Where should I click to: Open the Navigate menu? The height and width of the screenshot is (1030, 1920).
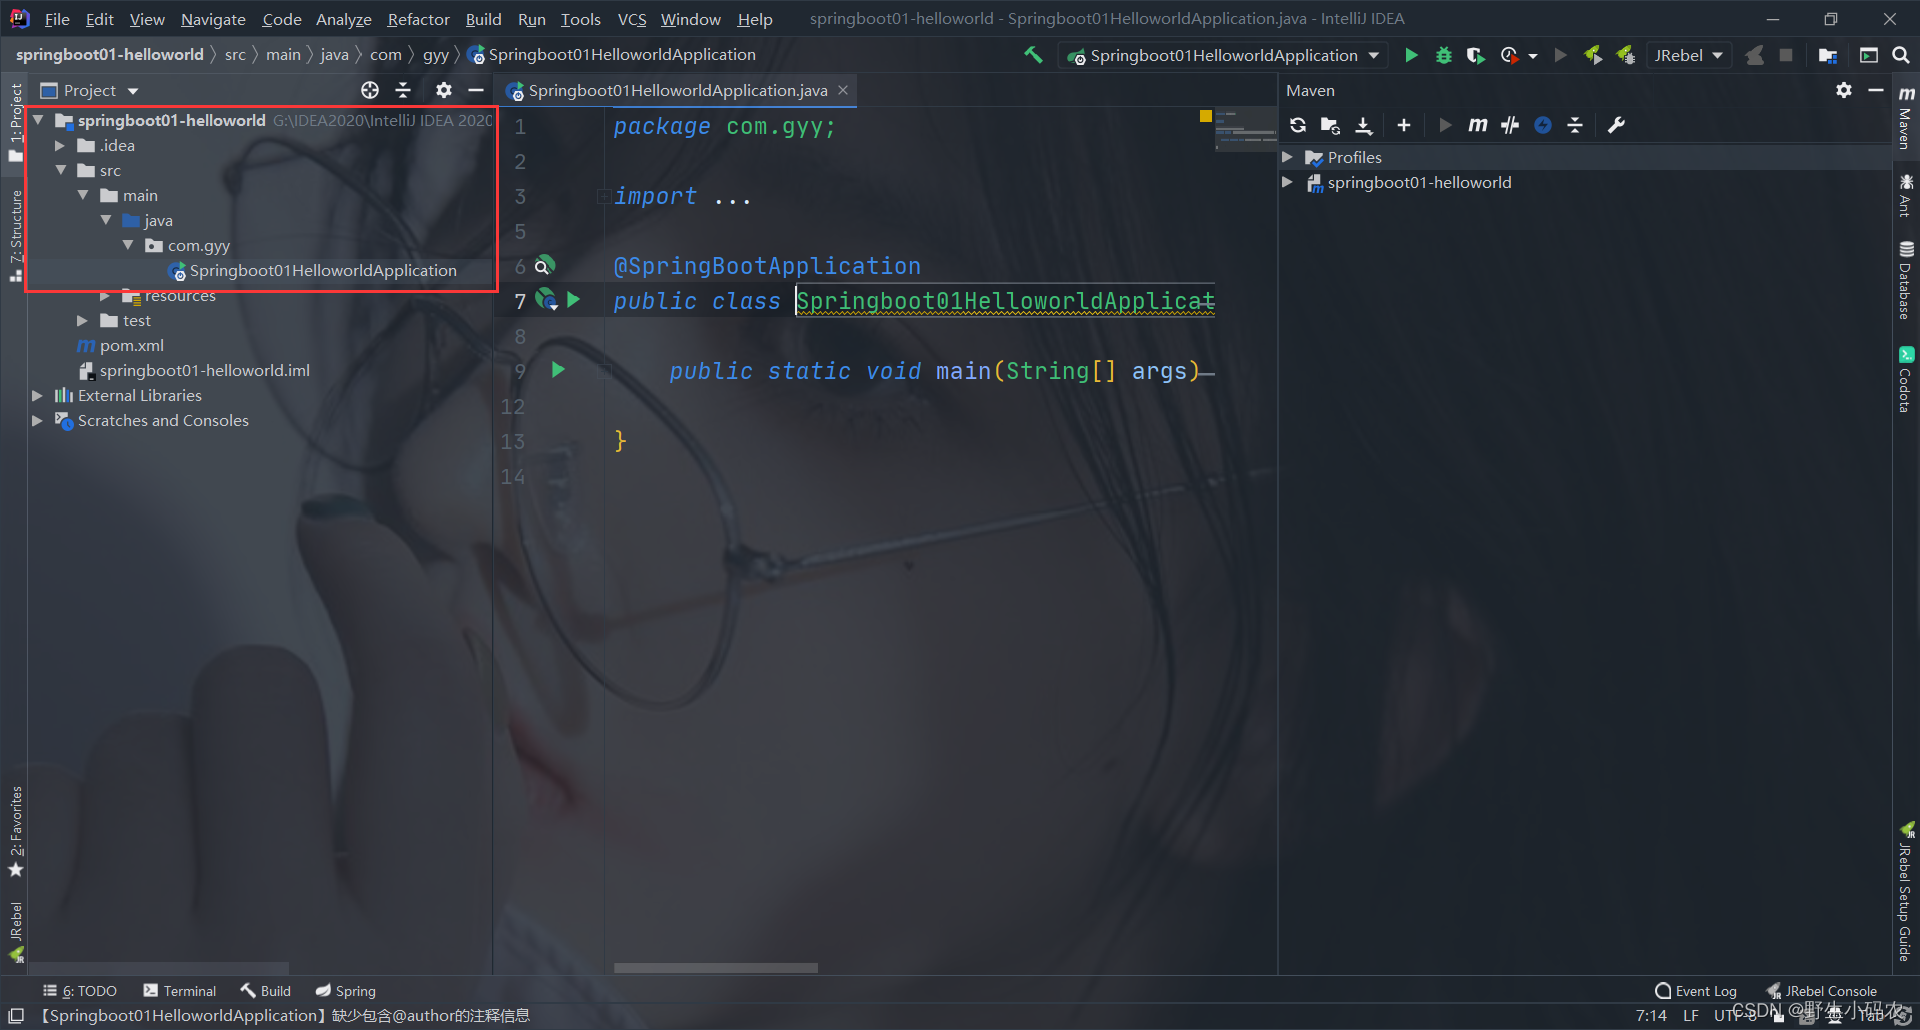pos(213,19)
